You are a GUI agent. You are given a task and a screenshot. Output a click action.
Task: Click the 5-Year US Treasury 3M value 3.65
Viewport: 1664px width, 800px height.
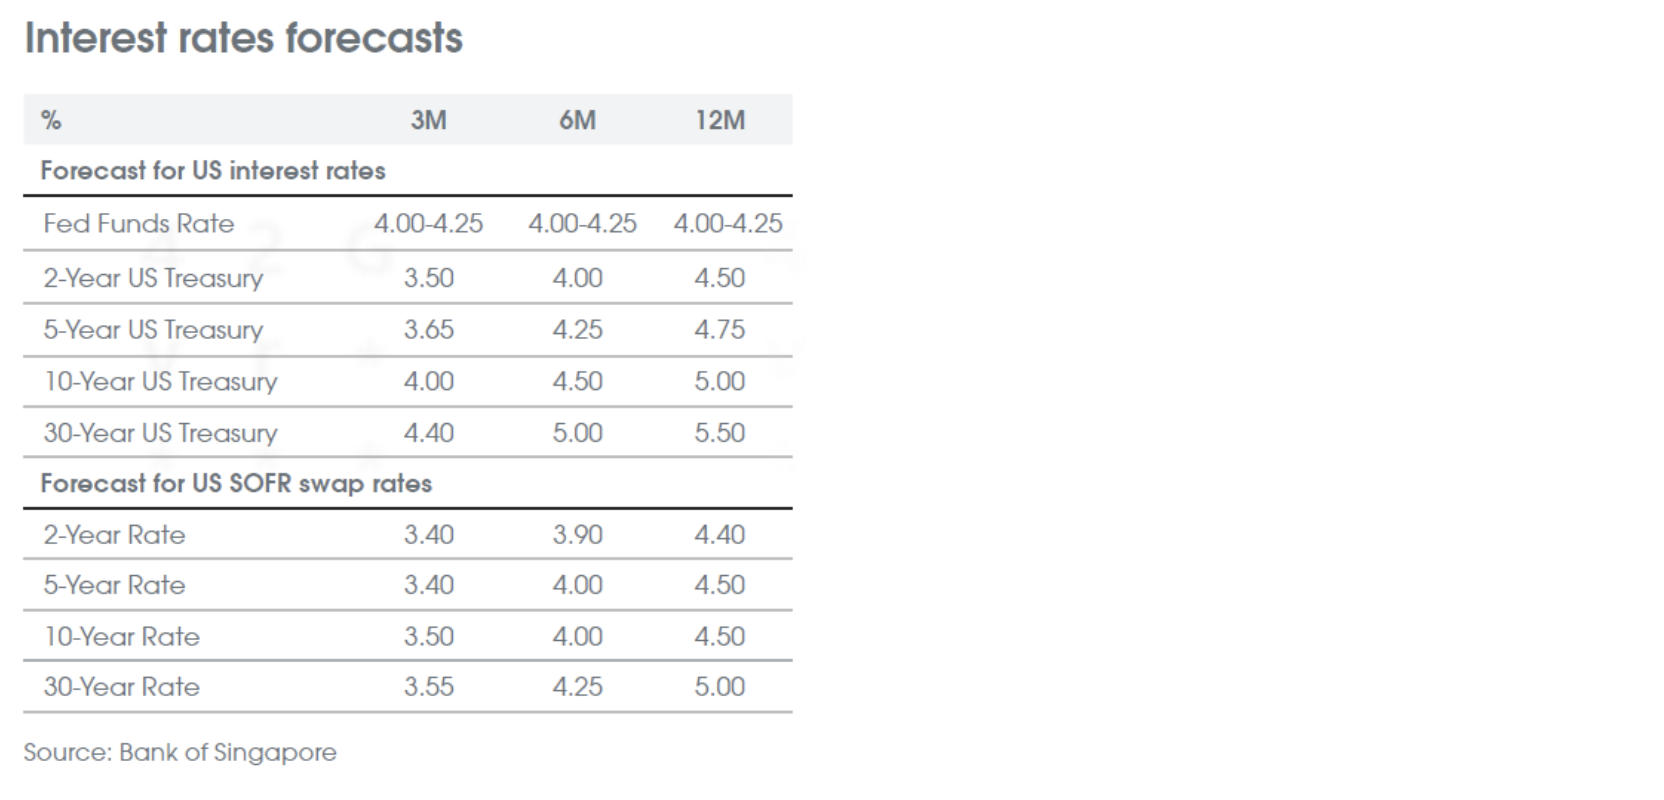coord(429,330)
